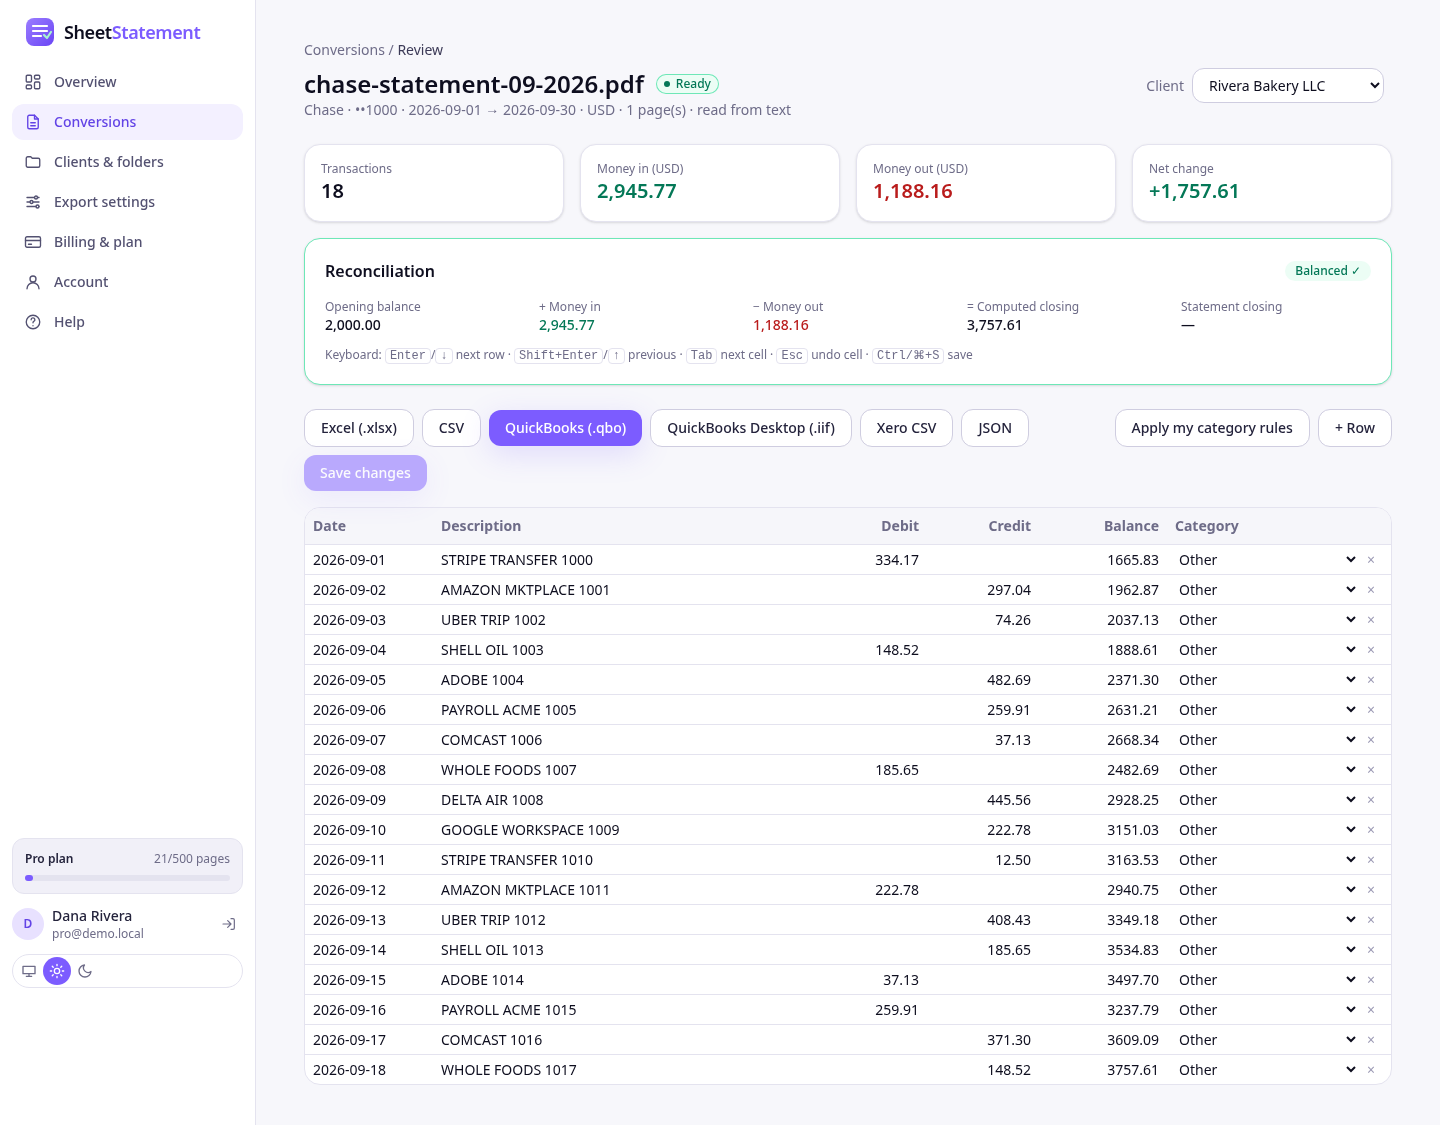
Task: Delete the AMAZON MKTPLACE 1001 row
Action: pos(1371,590)
